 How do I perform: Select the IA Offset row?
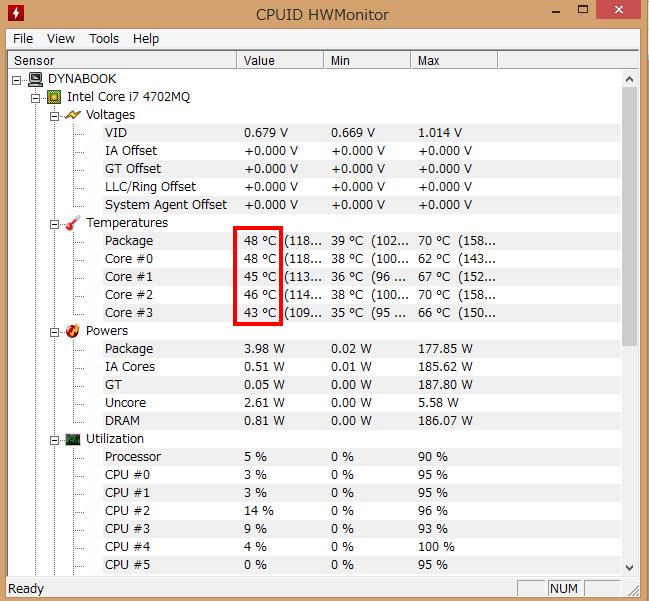pyautogui.click(x=362, y=151)
